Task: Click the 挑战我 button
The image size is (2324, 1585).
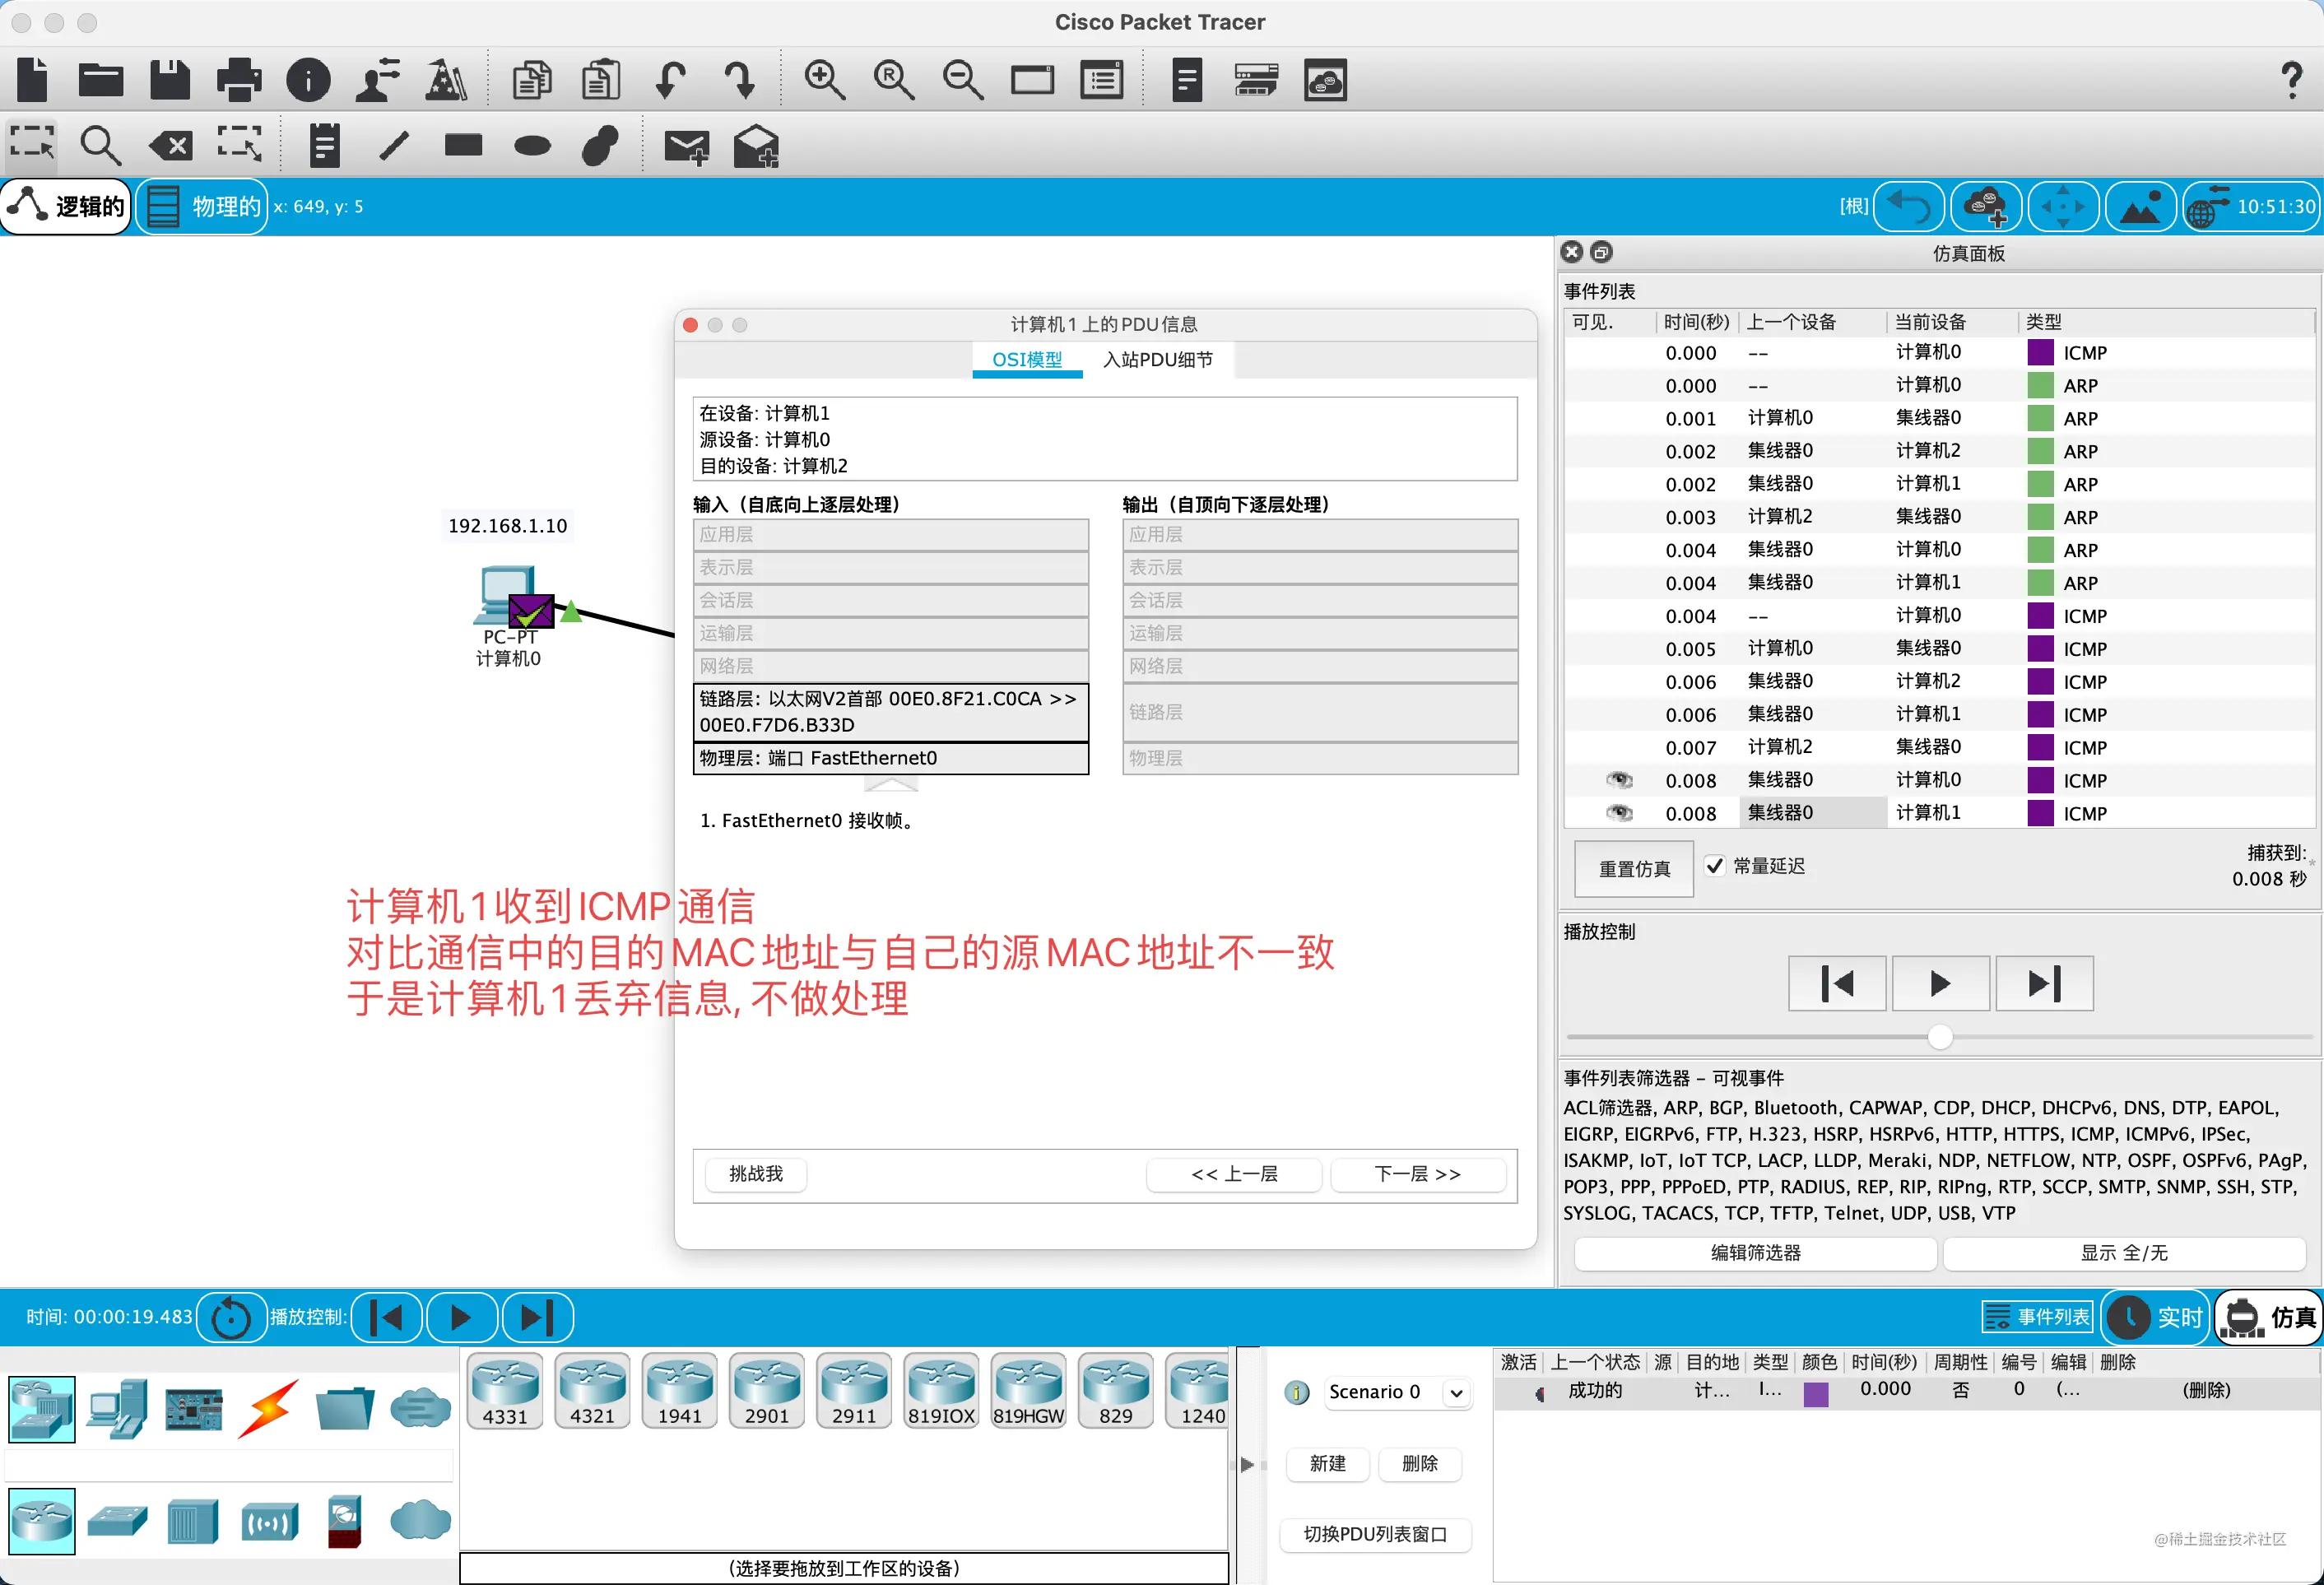Action: click(x=756, y=1174)
